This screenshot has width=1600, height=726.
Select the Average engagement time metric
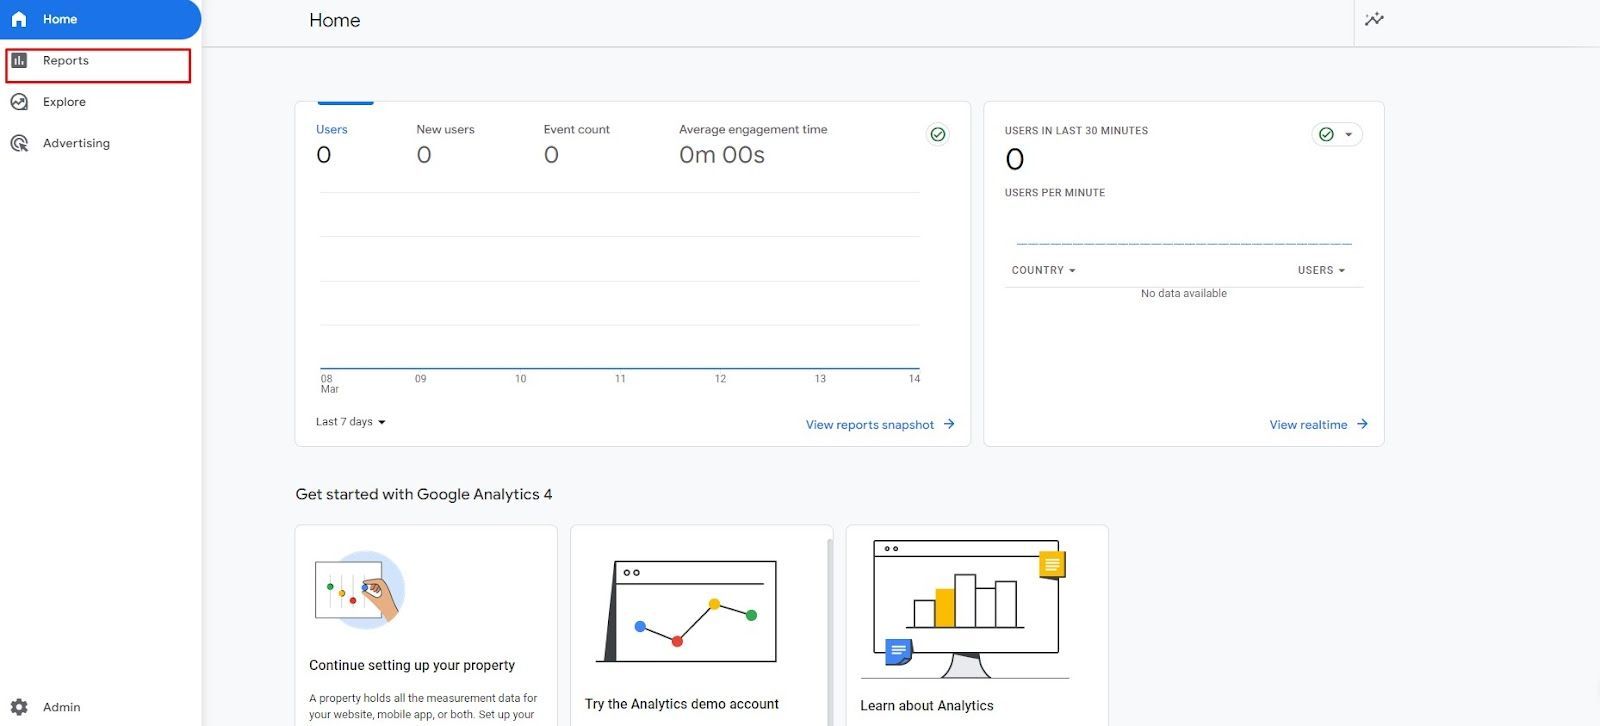[753, 144]
